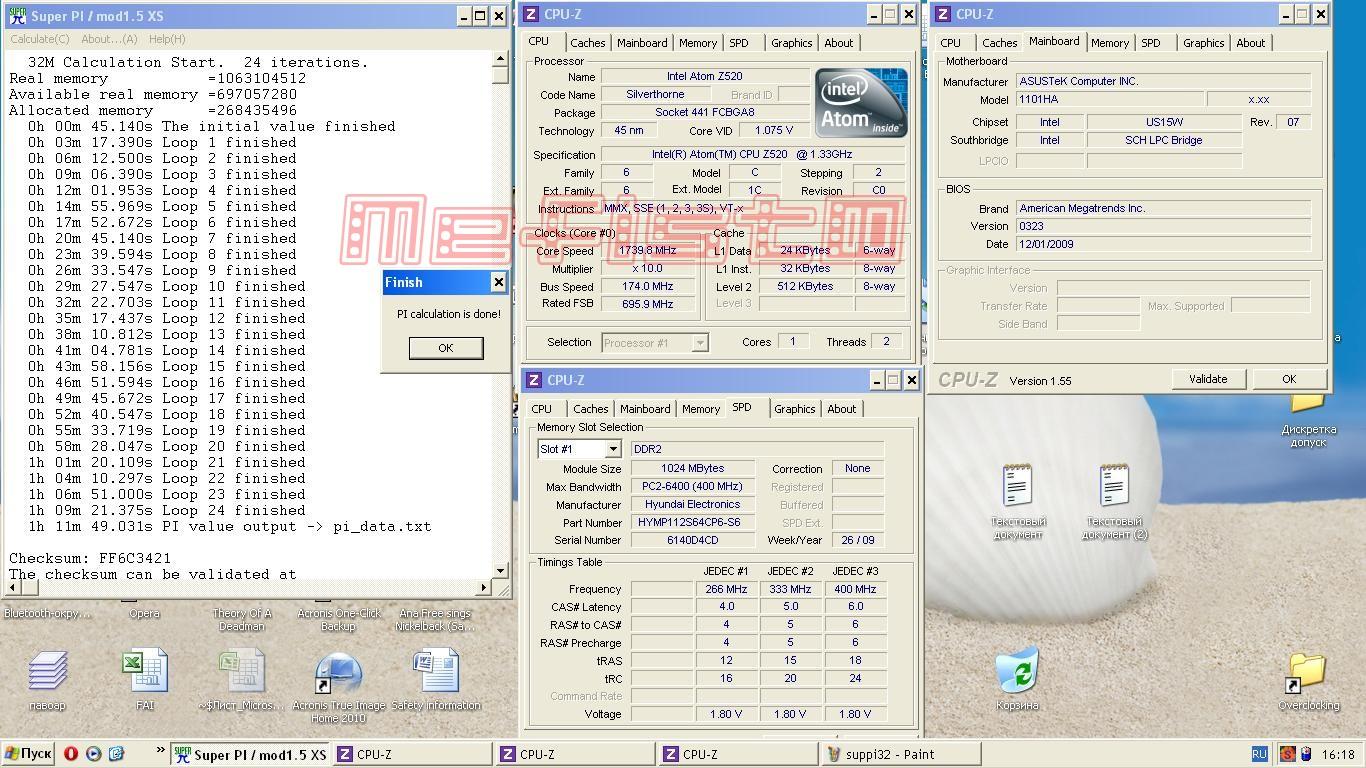Click the motherboard Model field 1101HA
This screenshot has height=768, width=1366.
coord(1109,100)
